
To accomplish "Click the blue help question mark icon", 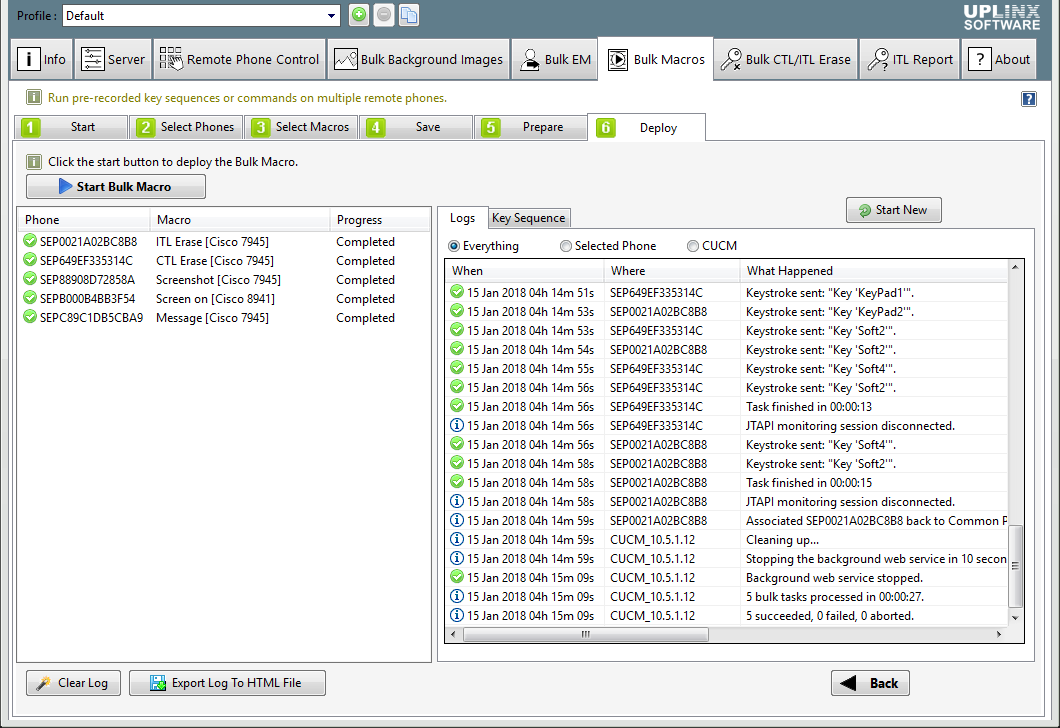I will point(1028,99).
